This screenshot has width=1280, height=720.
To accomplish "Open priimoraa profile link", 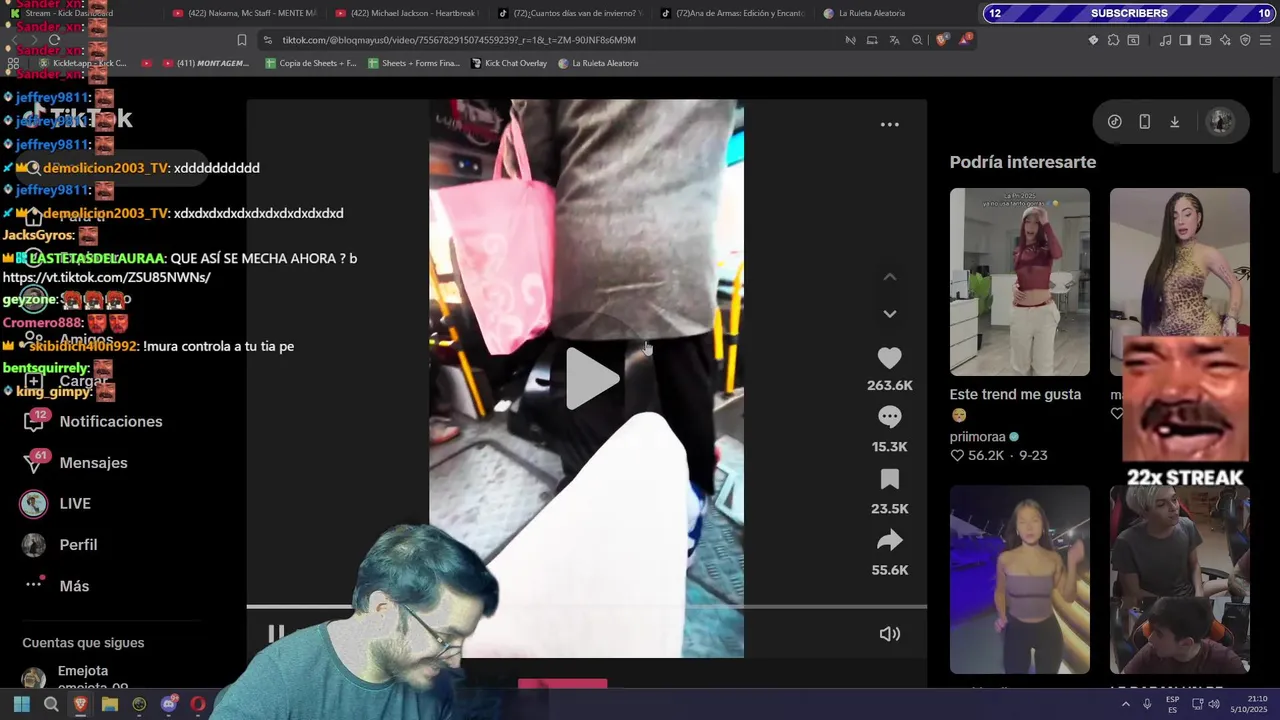I will 977,437.
